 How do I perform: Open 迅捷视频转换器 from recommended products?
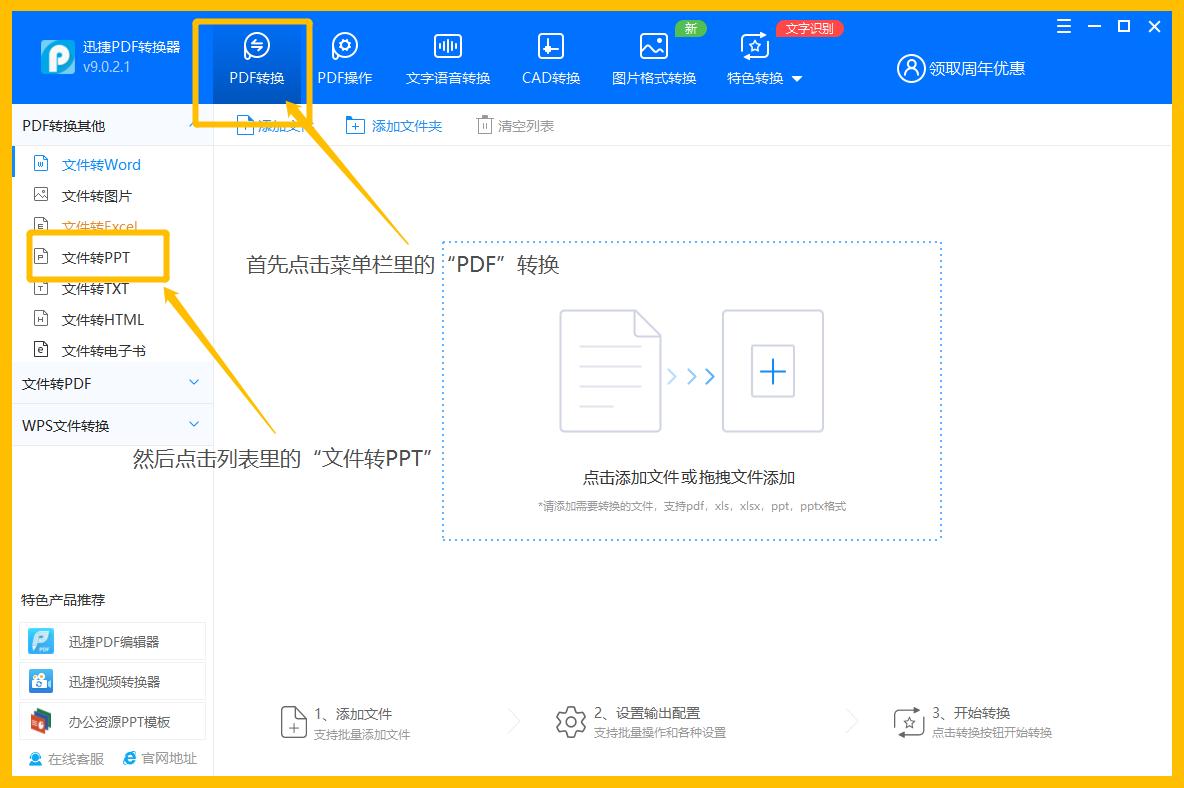pos(112,680)
